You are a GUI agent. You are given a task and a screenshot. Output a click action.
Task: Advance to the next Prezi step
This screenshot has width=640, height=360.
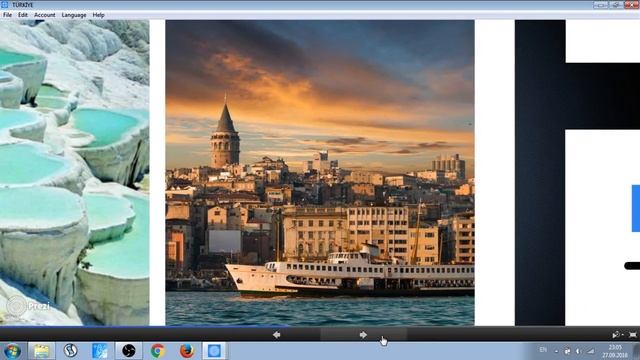pos(363,335)
